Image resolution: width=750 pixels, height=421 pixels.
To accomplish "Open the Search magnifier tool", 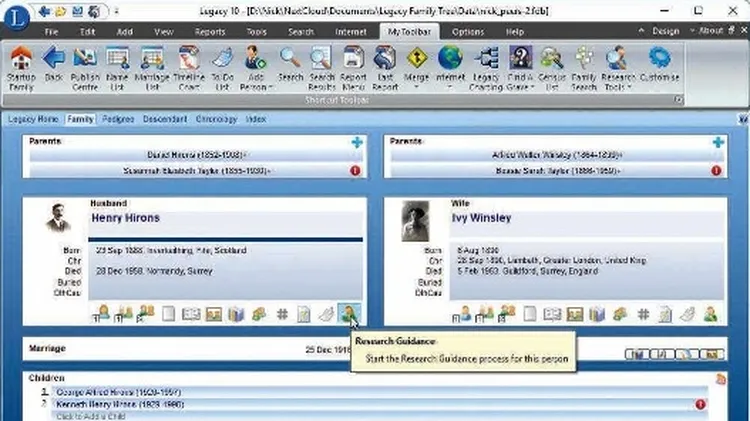I will pyautogui.click(x=290, y=65).
